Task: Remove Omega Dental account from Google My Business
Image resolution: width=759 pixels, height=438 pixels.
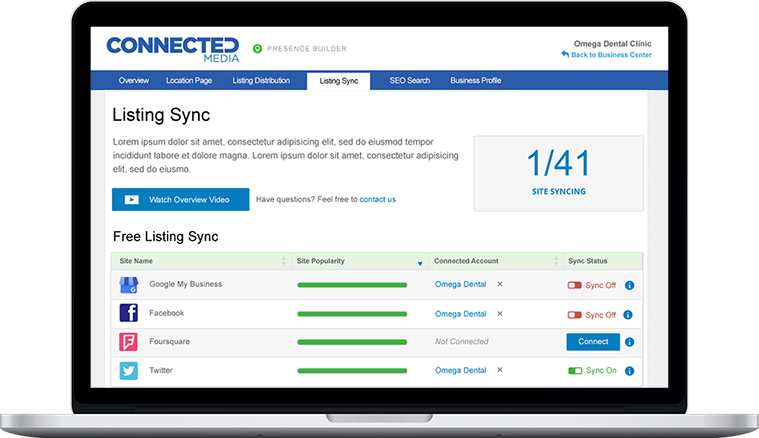Action: [500, 284]
